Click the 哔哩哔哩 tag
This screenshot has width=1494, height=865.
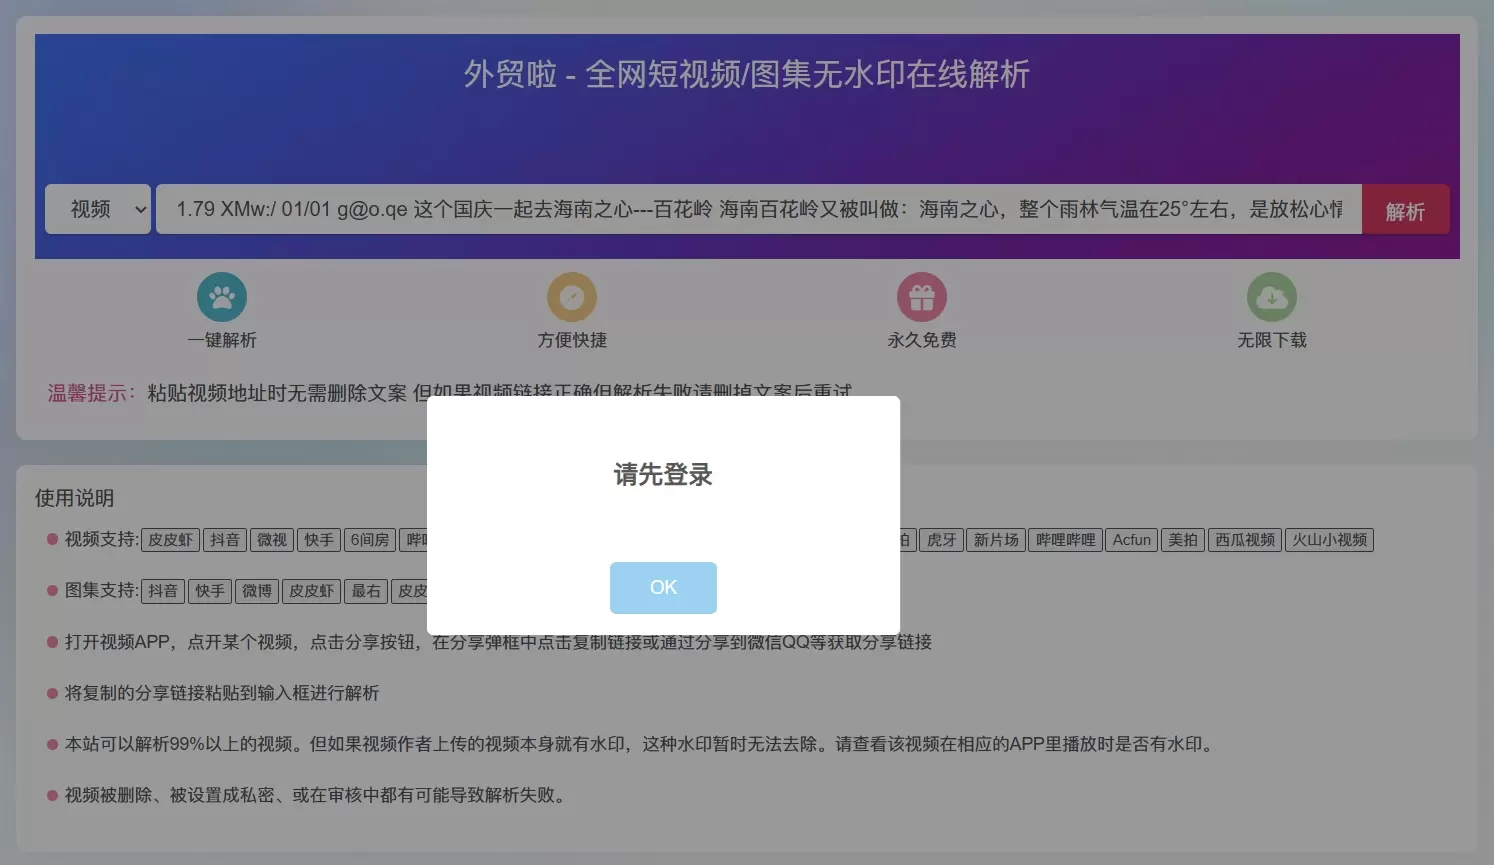[1065, 540]
